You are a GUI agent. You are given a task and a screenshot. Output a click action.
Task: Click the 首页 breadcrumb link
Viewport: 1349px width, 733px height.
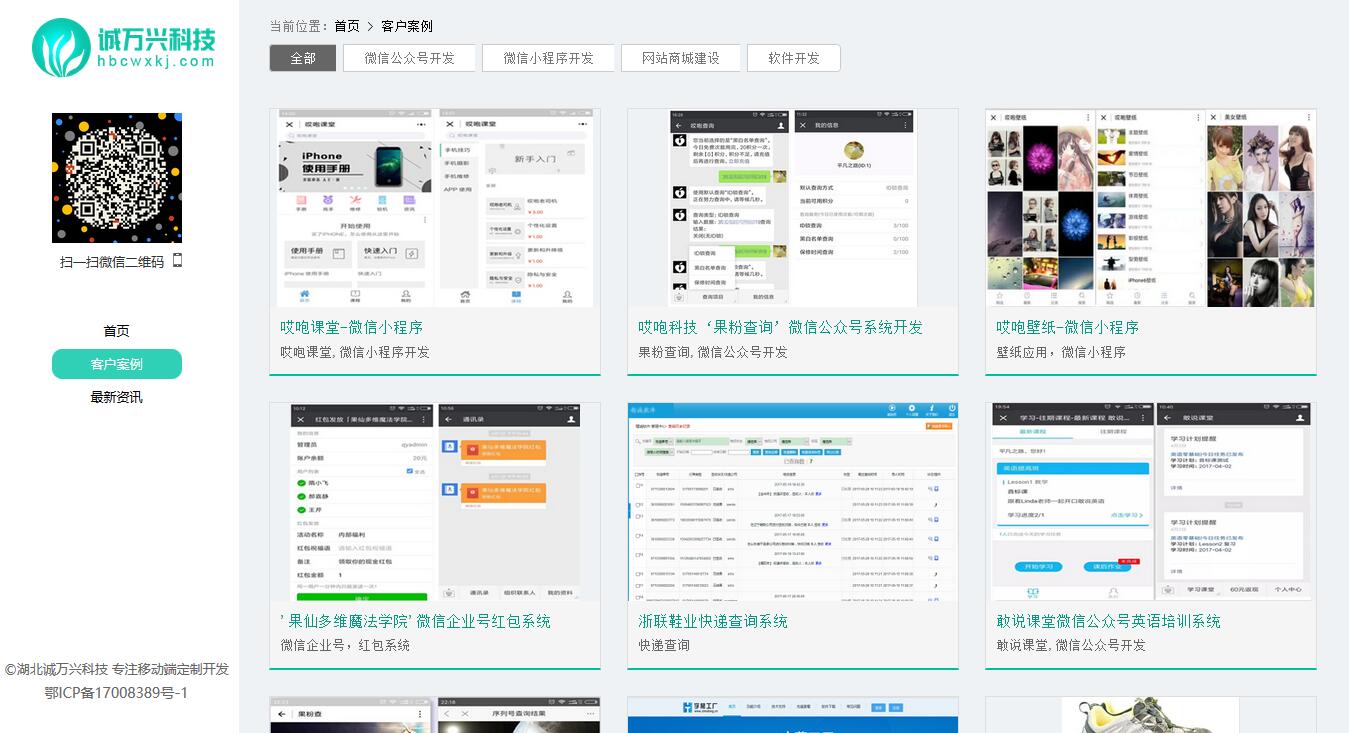[x=347, y=26]
